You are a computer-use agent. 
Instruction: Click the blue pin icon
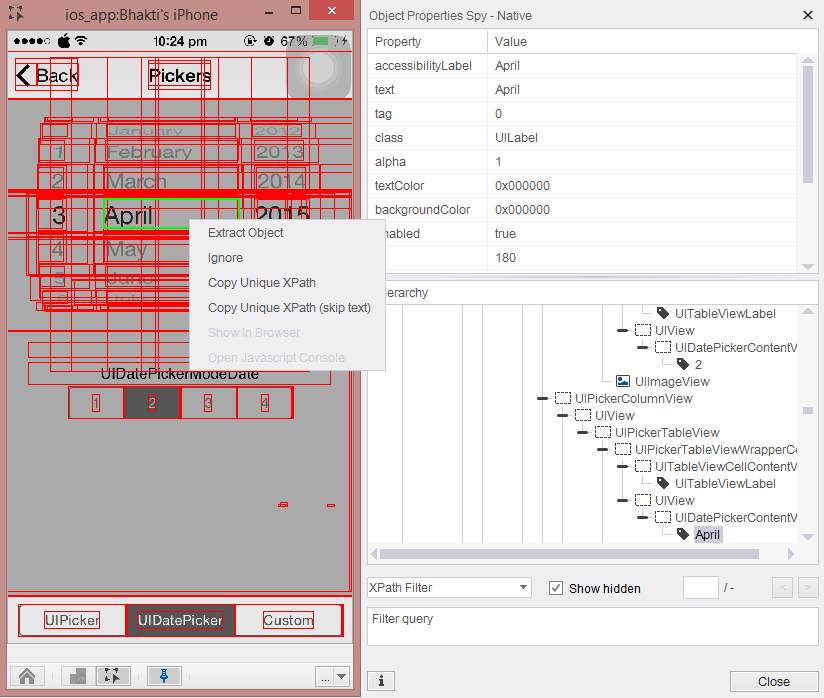tap(164, 676)
